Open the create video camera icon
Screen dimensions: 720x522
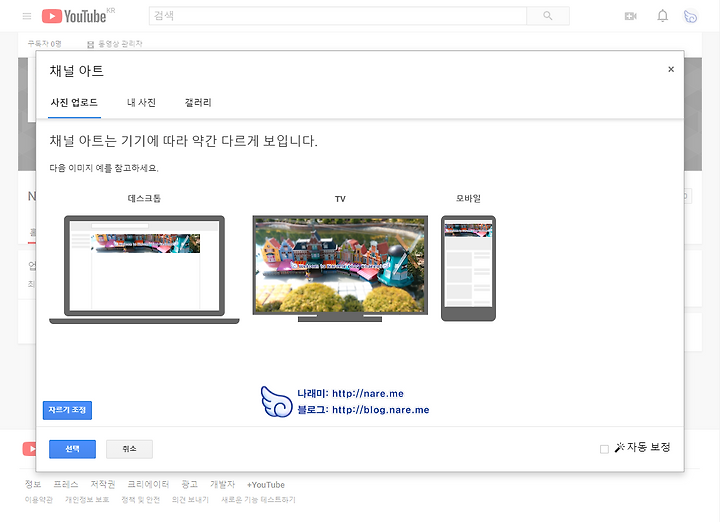pyautogui.click(x=630, y=17)
